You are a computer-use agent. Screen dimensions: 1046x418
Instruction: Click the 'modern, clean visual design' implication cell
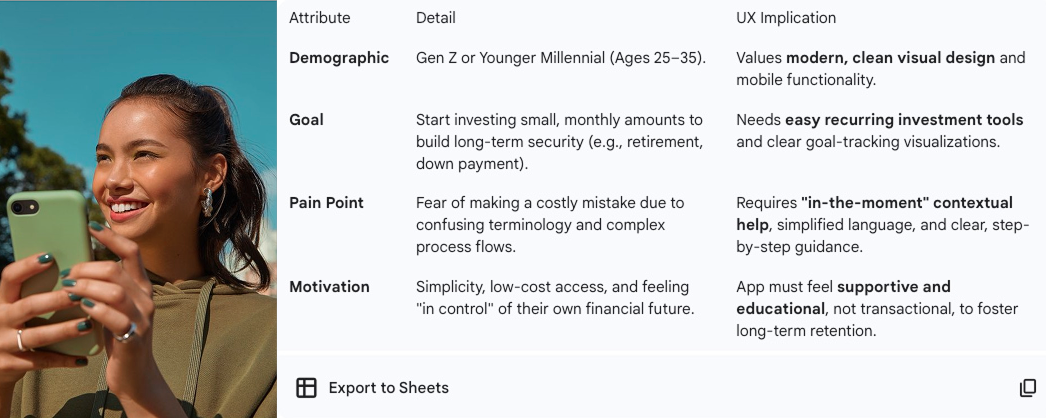point(880,69)
